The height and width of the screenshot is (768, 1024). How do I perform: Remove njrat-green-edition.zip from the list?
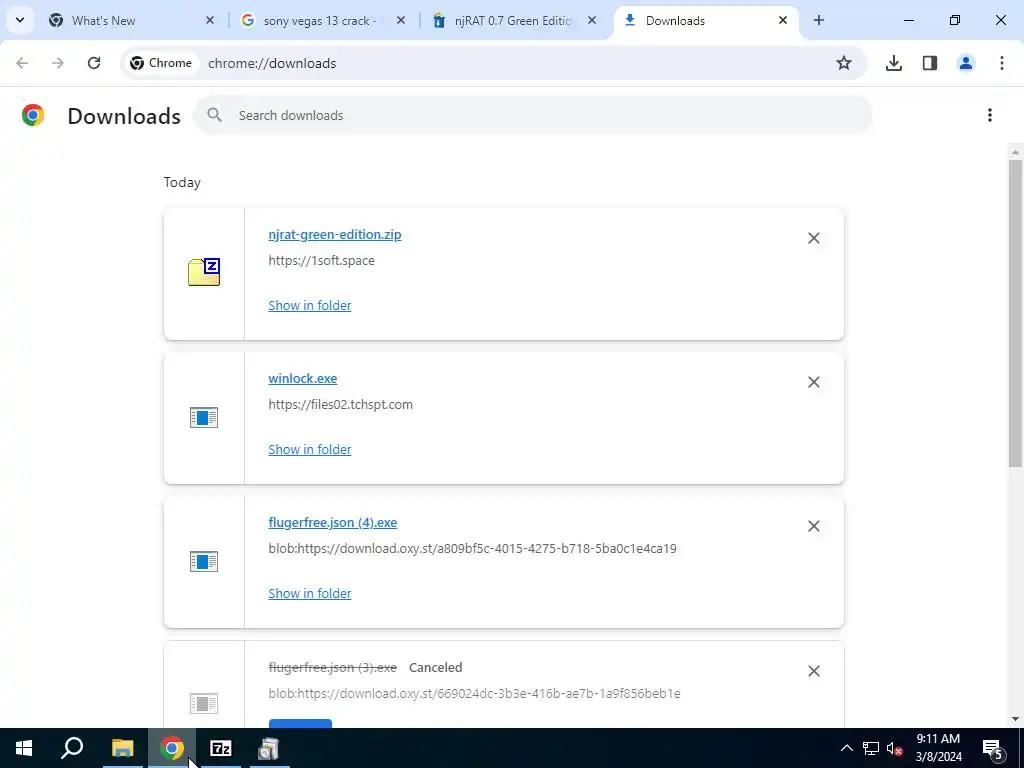tap(814, 238)
